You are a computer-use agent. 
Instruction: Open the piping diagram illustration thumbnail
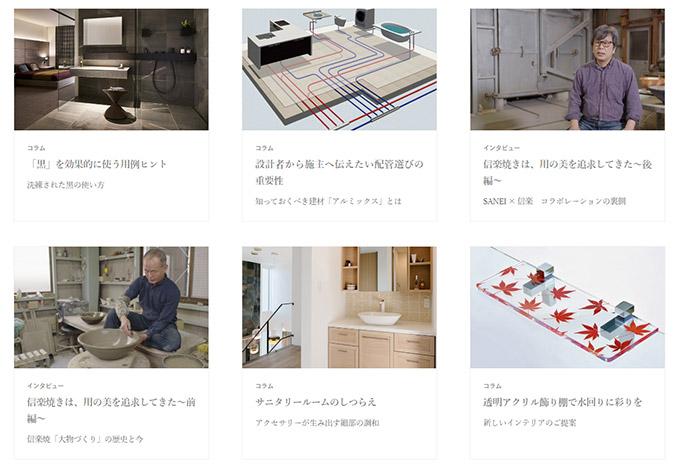(x=339, y=69)
